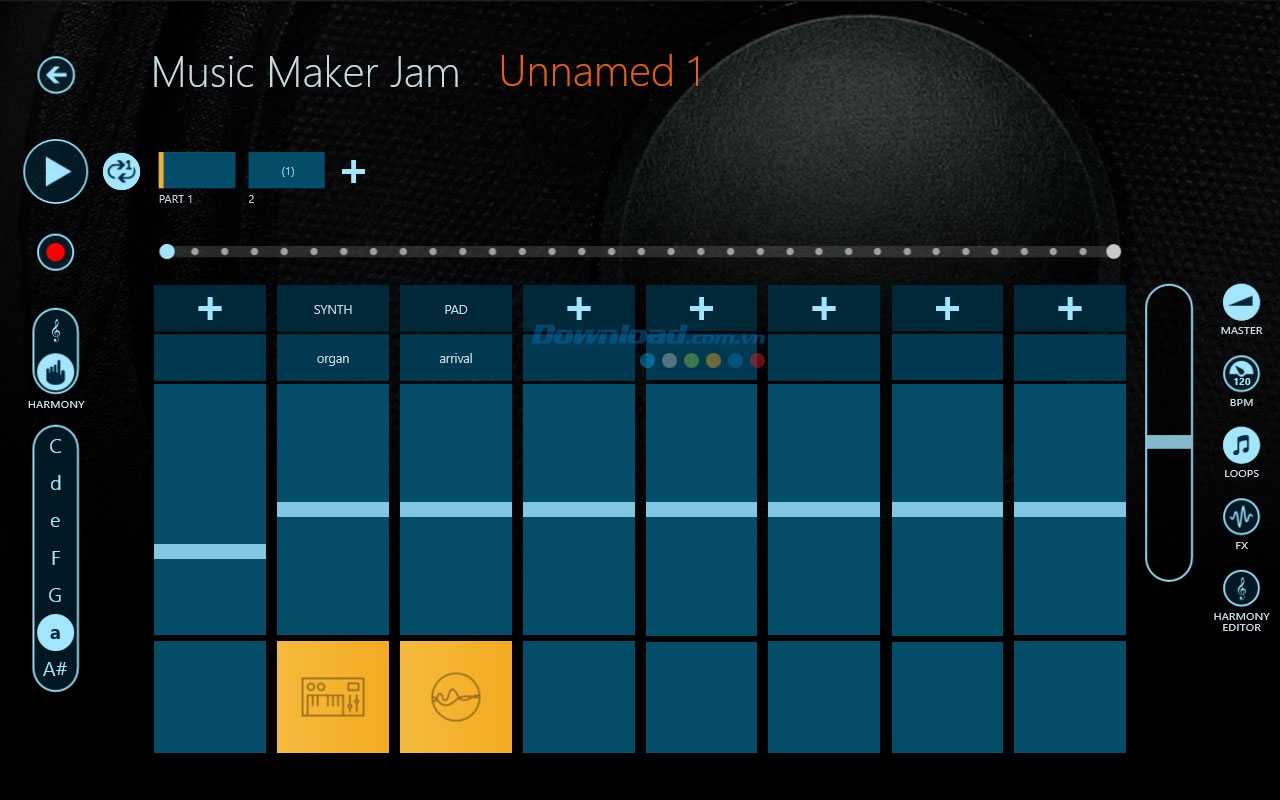
Task: Rename the song title Unnamed 1
Action: point(602,72)
